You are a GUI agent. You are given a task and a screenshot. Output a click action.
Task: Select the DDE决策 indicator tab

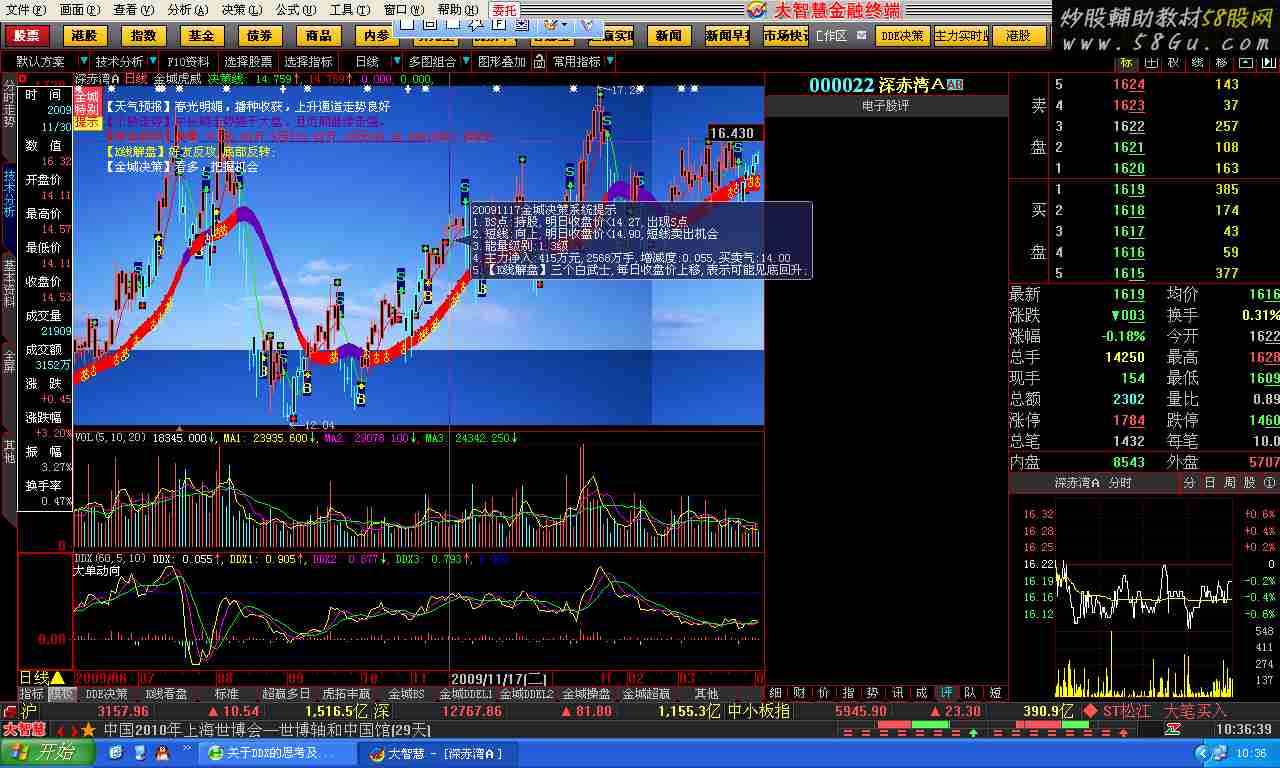coord(107,693)
